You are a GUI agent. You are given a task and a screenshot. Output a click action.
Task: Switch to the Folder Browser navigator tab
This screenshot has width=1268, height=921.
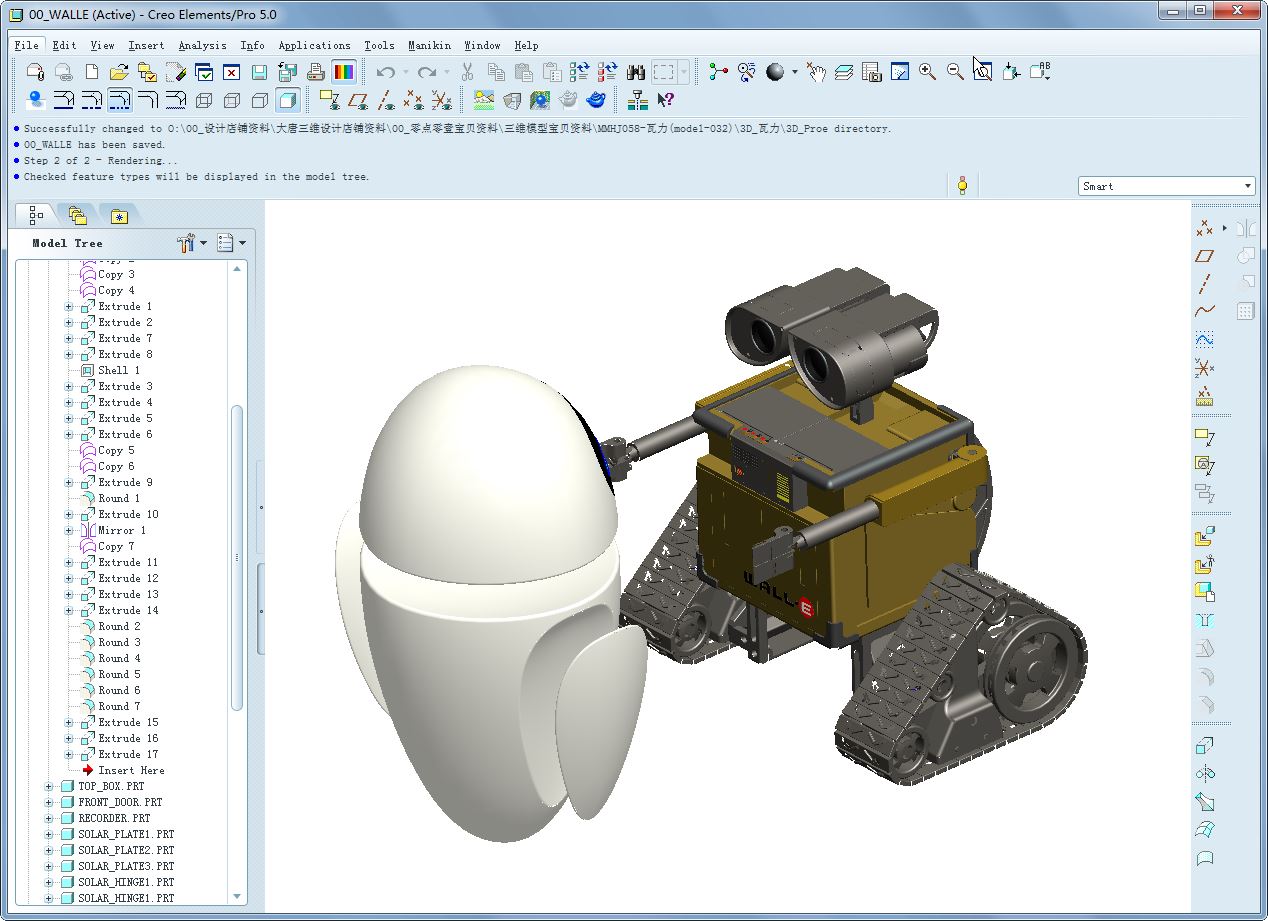(x=77, y=215)
